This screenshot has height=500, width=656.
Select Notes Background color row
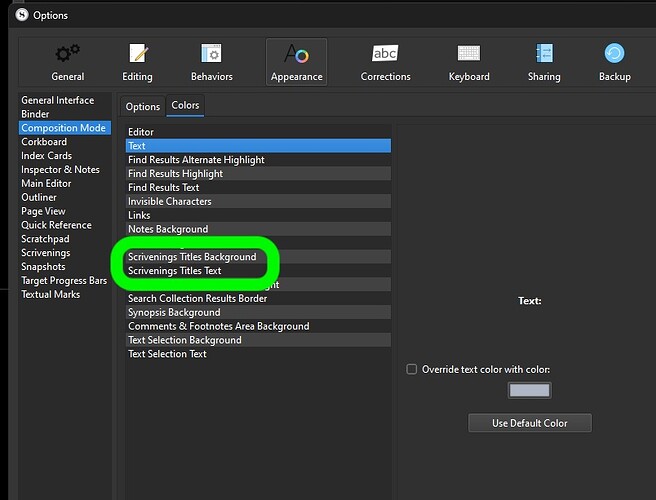click(258, 229)
